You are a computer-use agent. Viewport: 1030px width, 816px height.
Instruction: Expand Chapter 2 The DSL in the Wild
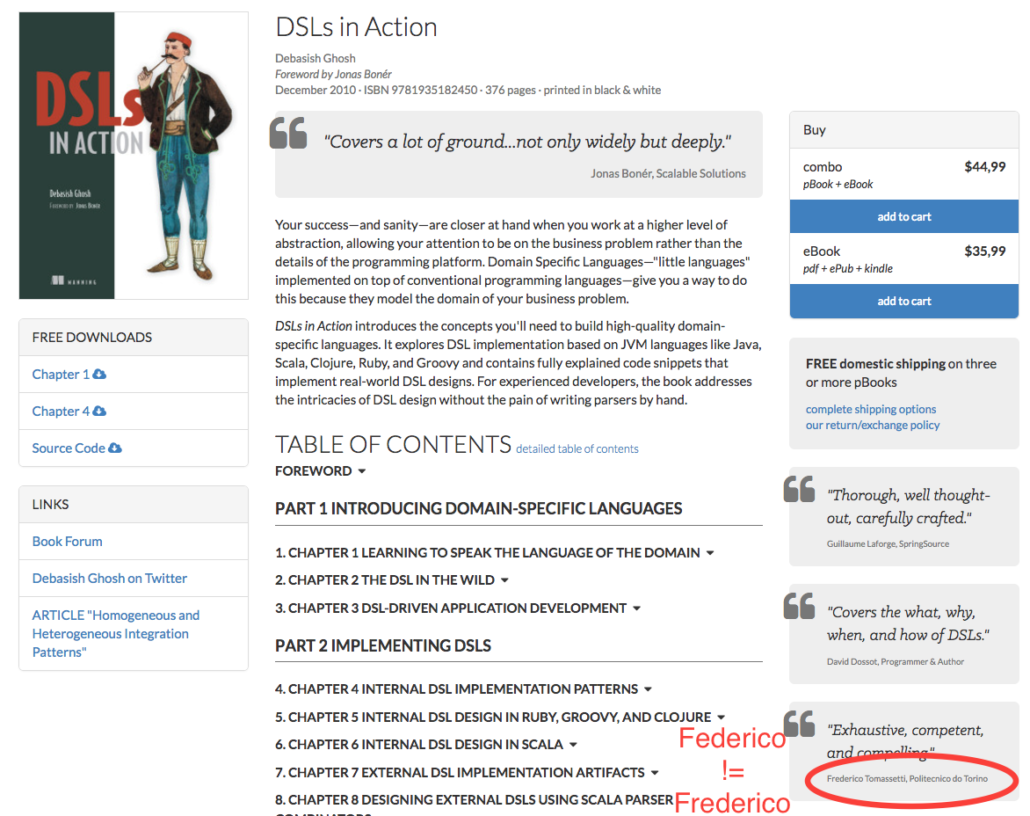coord(504,580)
